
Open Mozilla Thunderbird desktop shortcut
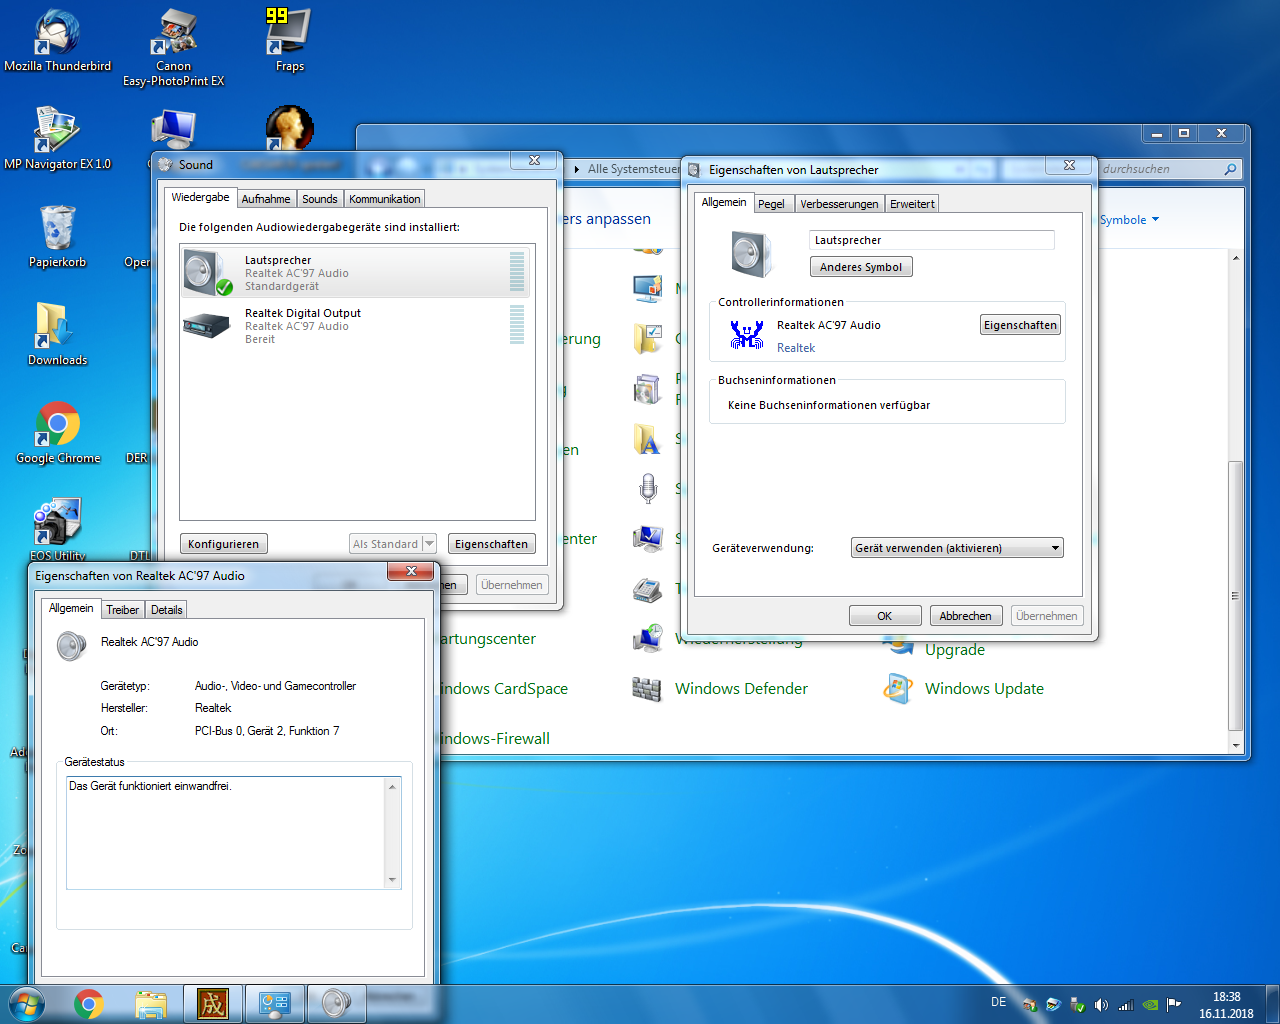57,41
